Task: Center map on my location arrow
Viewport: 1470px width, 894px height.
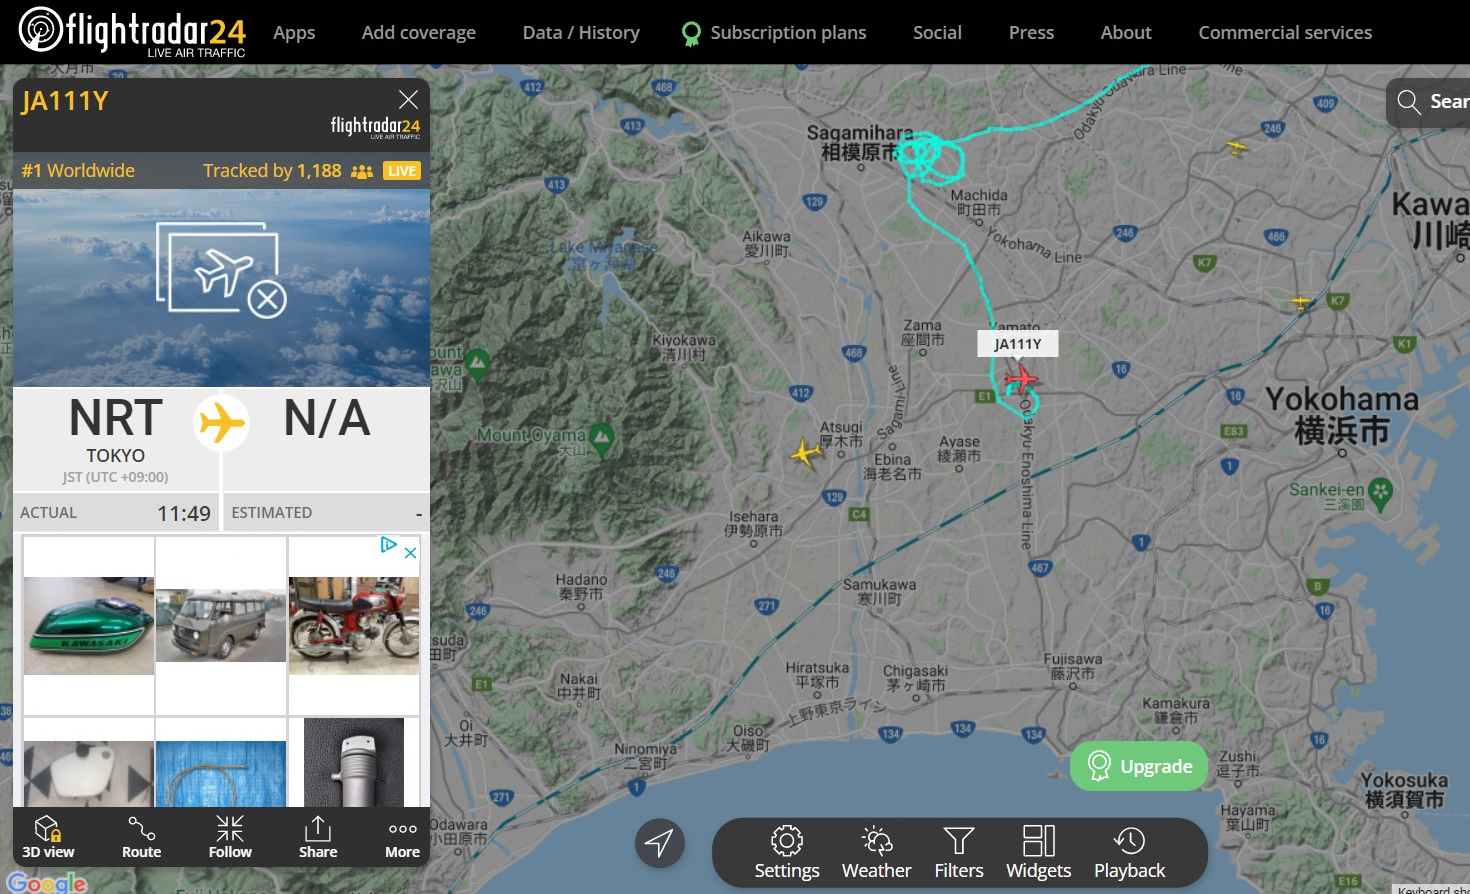Action: pos(660,843)
